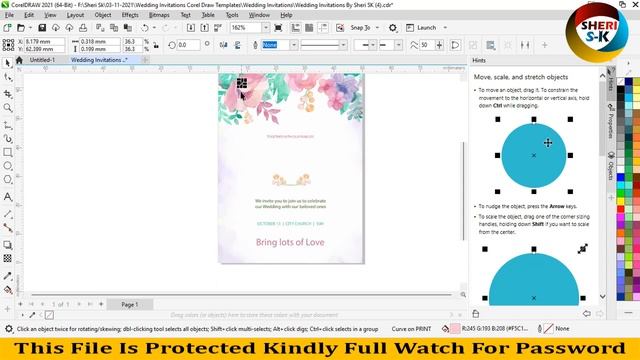The height and width of the screenshot is (360, 640).
Task: Click the New document icon
Action: (7, 28)
